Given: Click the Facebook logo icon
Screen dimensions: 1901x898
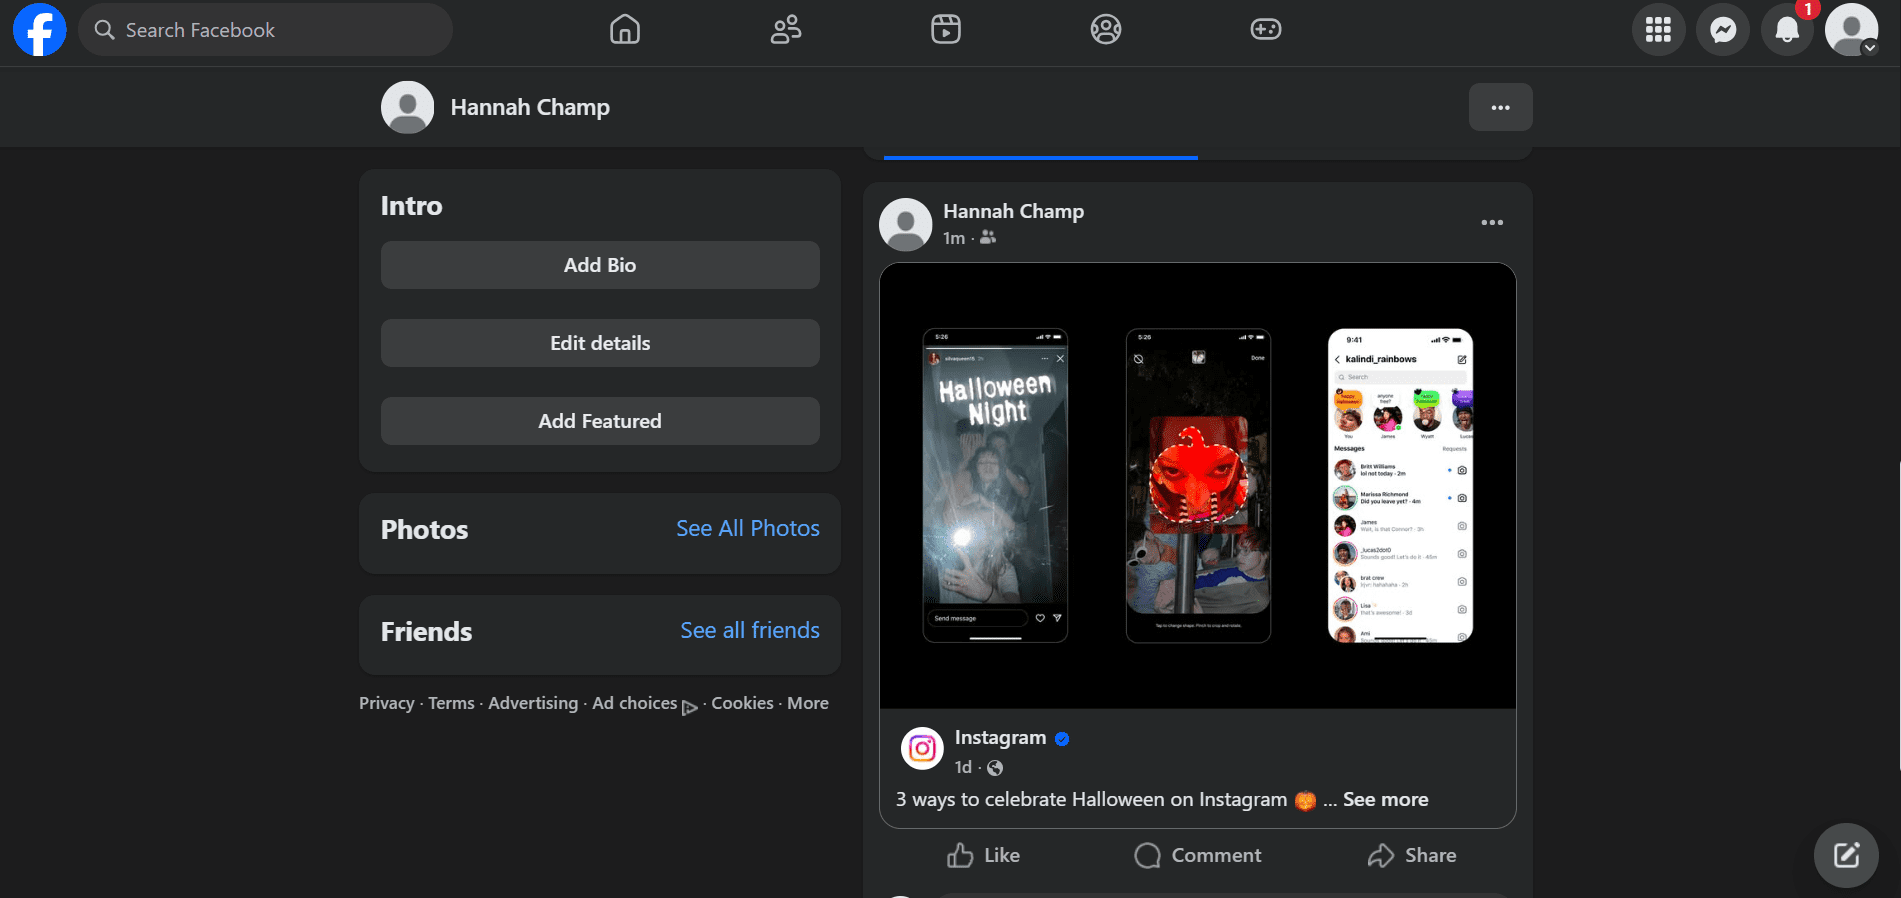Looking at the screenshot, I should tap(40, 30).
